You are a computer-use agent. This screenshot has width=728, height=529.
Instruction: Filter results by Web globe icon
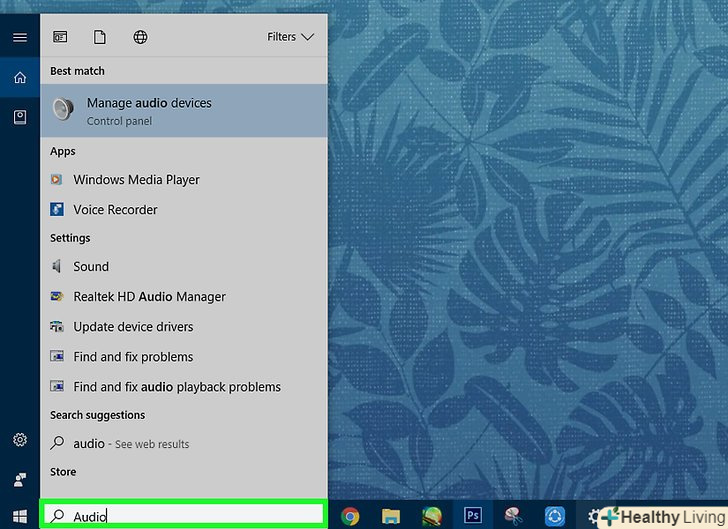pyautogui.click(x=140, y=37)
